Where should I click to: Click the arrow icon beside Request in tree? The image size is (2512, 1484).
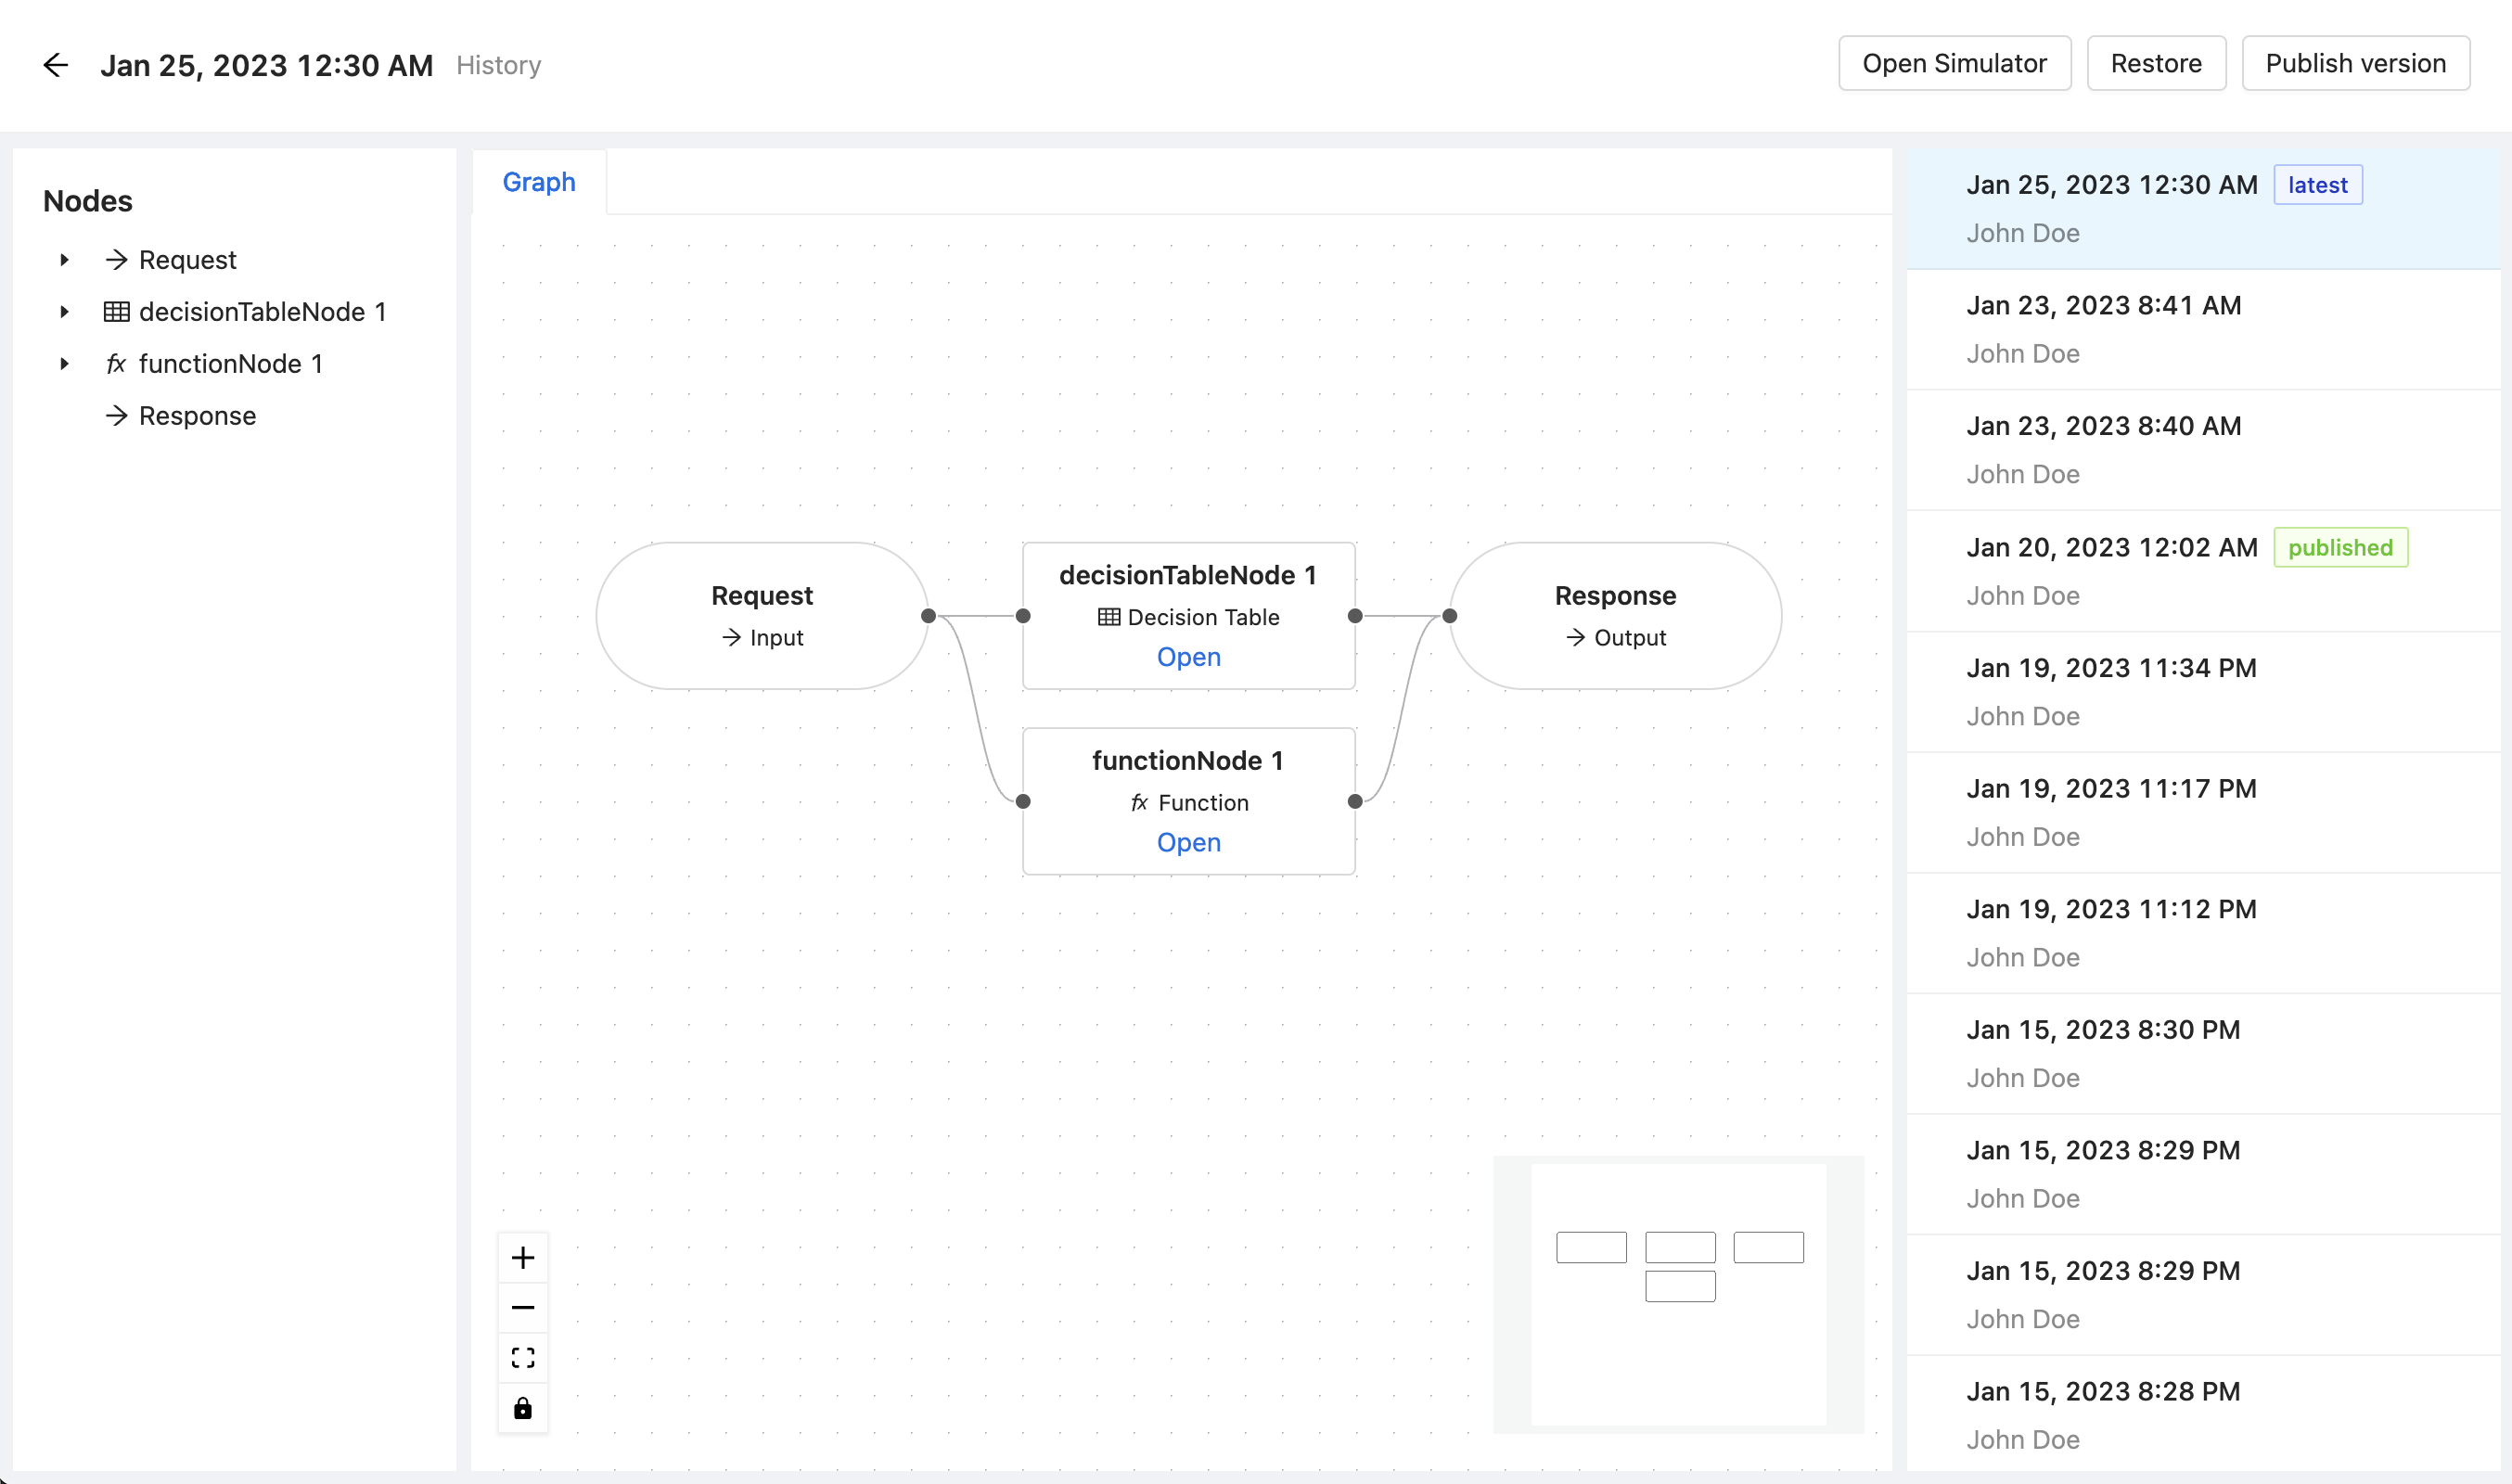coord(117,260)
